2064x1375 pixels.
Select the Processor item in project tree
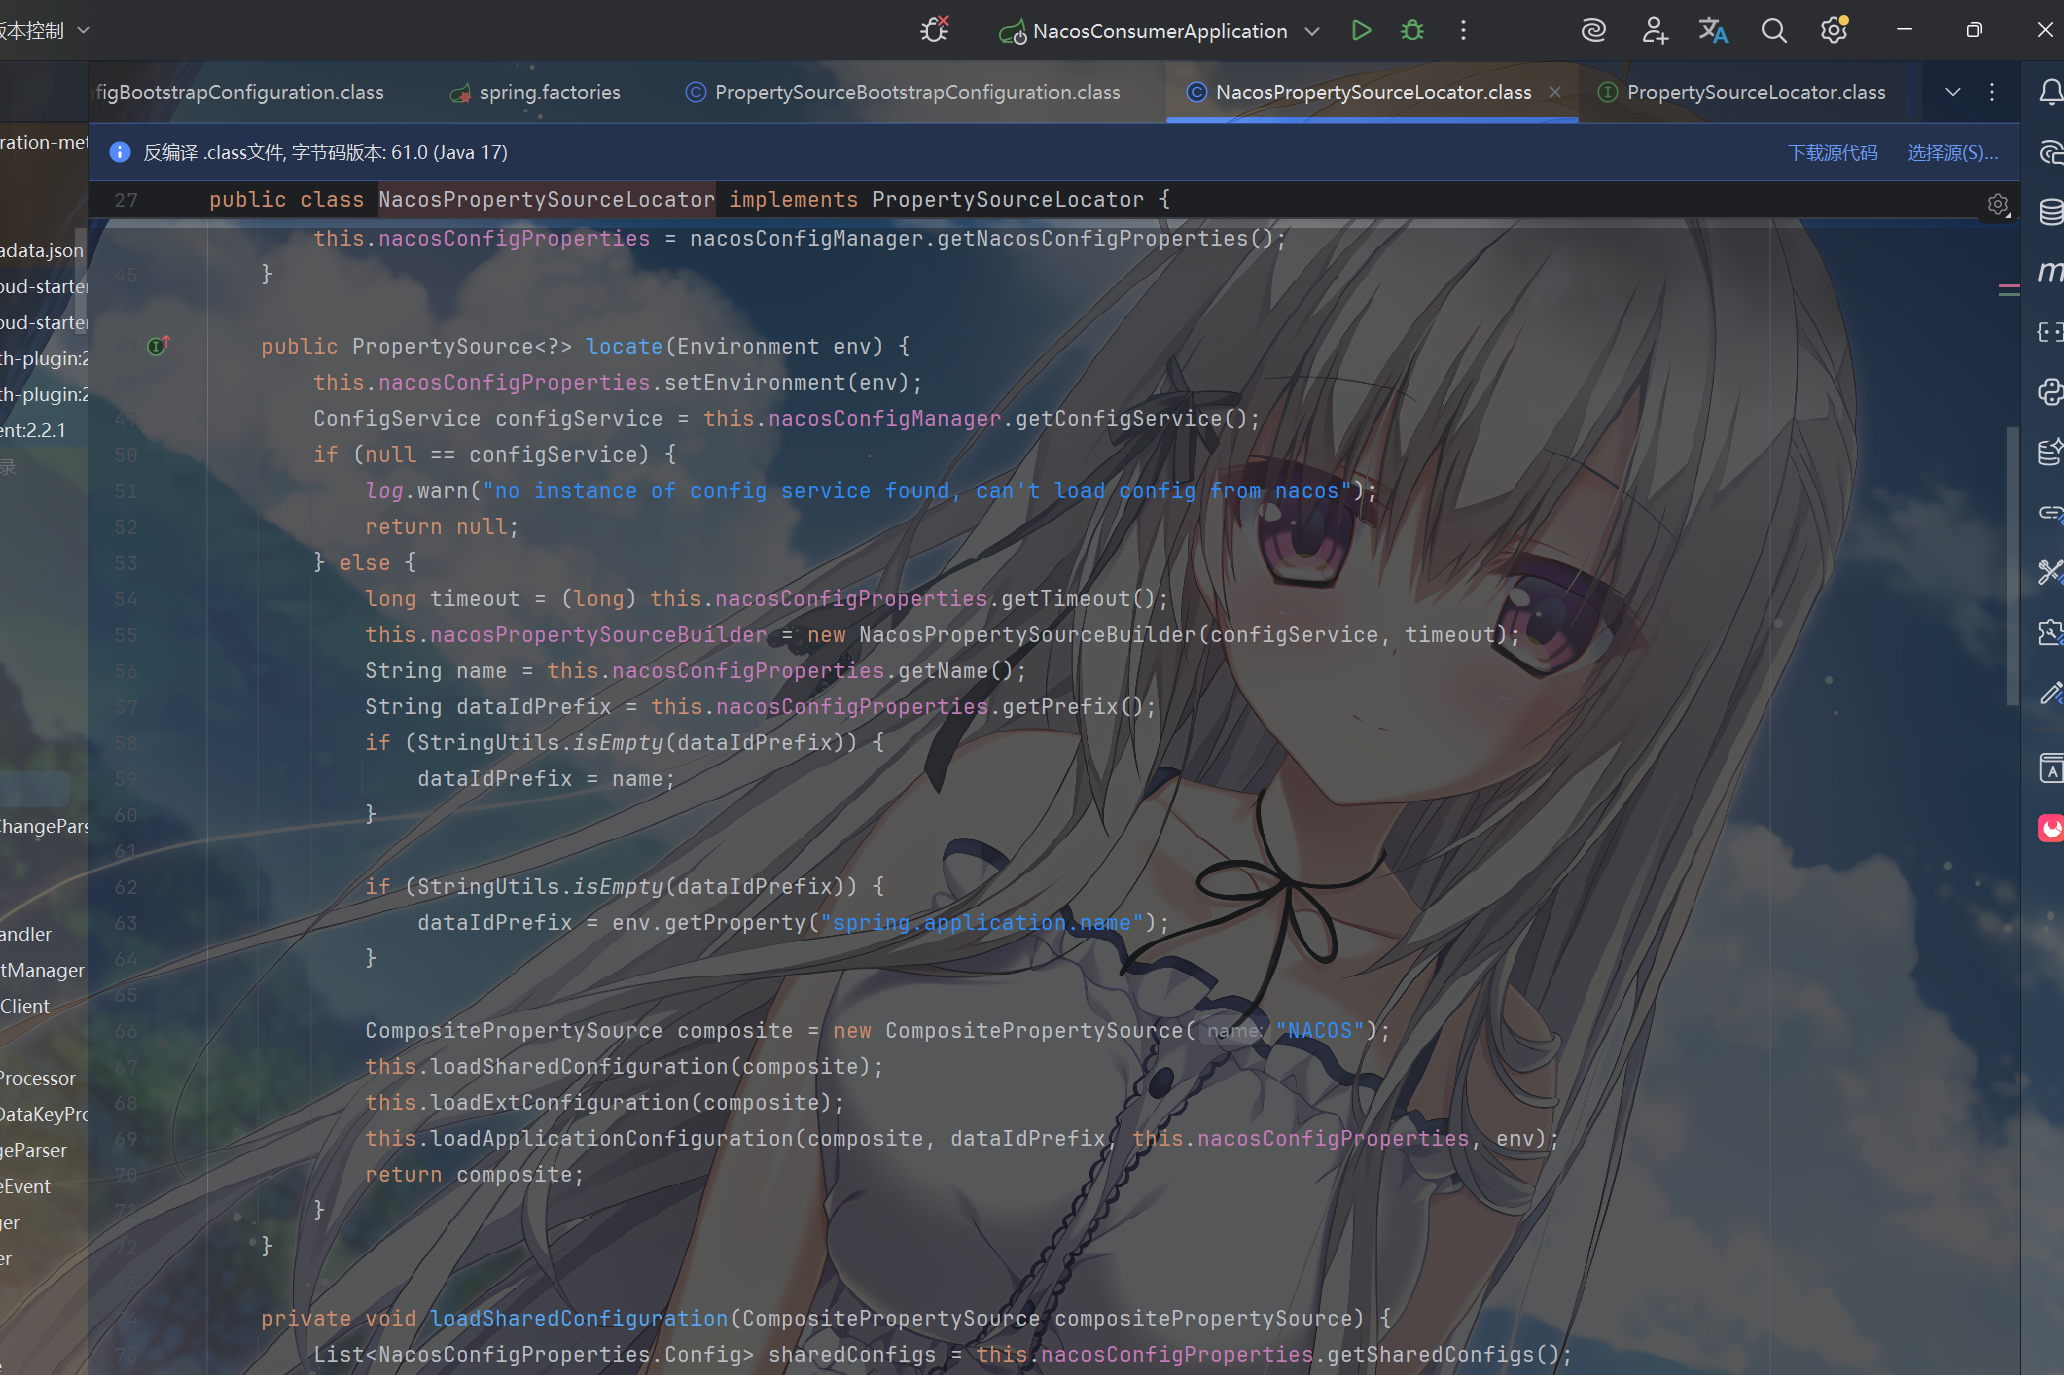point(38,1078)
